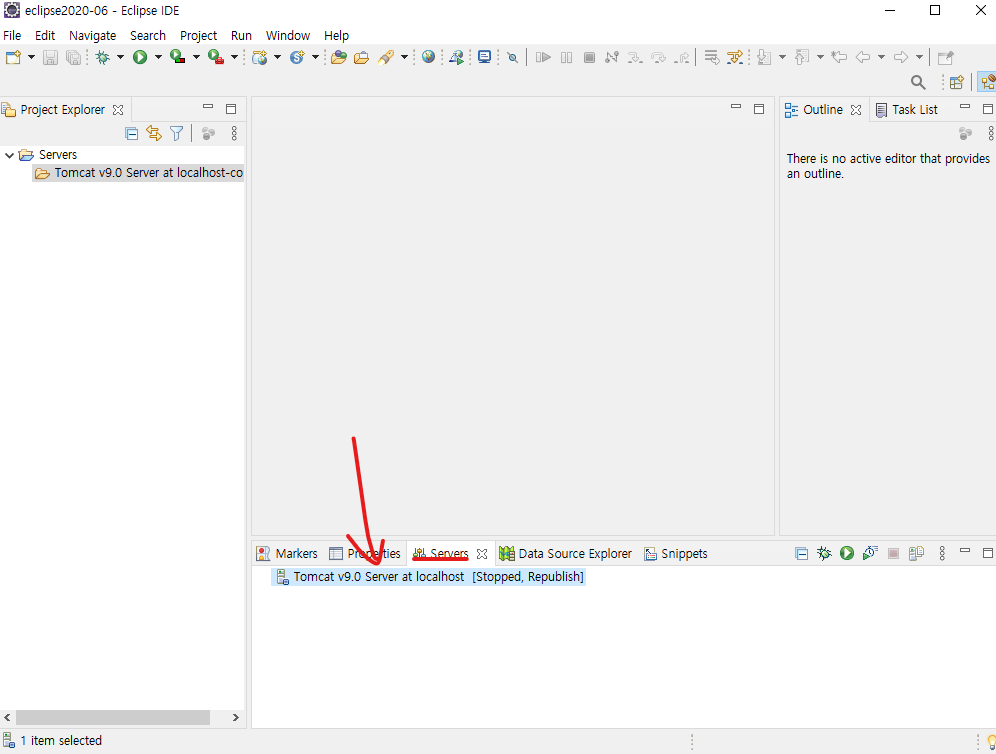Click the Open Perspective icon
The height and width of the screenshot is (754, 996).
[957, 82]
